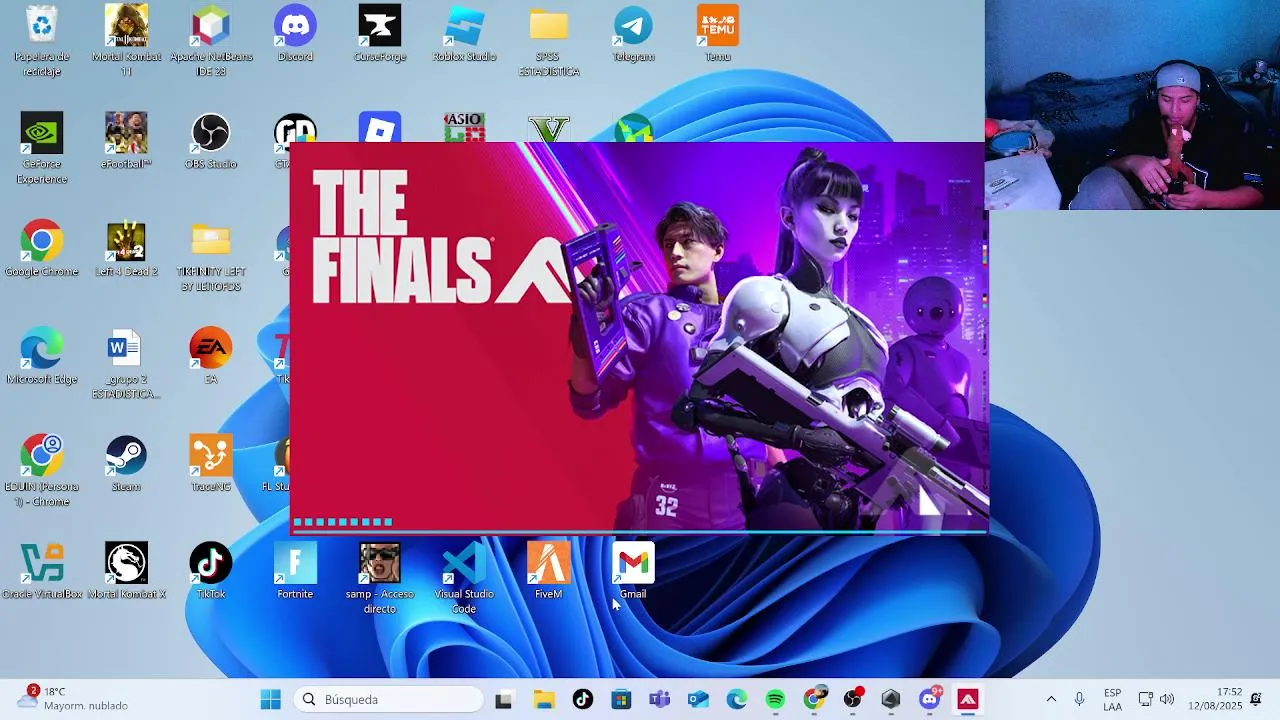Screen dimensions: 1280x720
Task: Select the Temu desktop shortcut
Action: click(x=718, y=35)
